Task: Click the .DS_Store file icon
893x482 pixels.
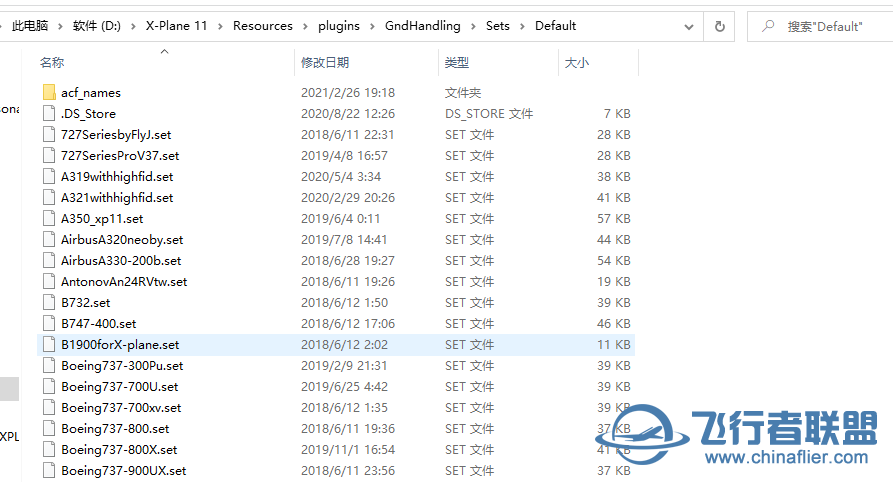Action: [x=50, y=113]
